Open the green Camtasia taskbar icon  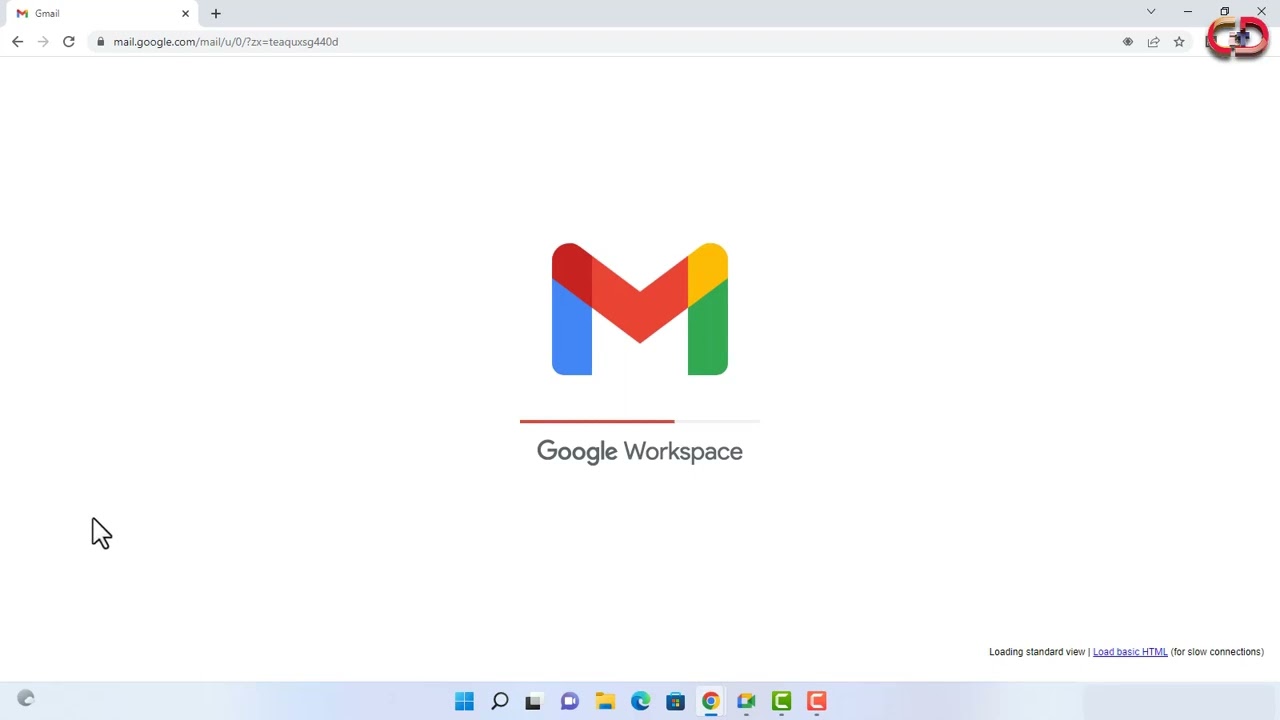pyautogui.click(x=781, y=701)
